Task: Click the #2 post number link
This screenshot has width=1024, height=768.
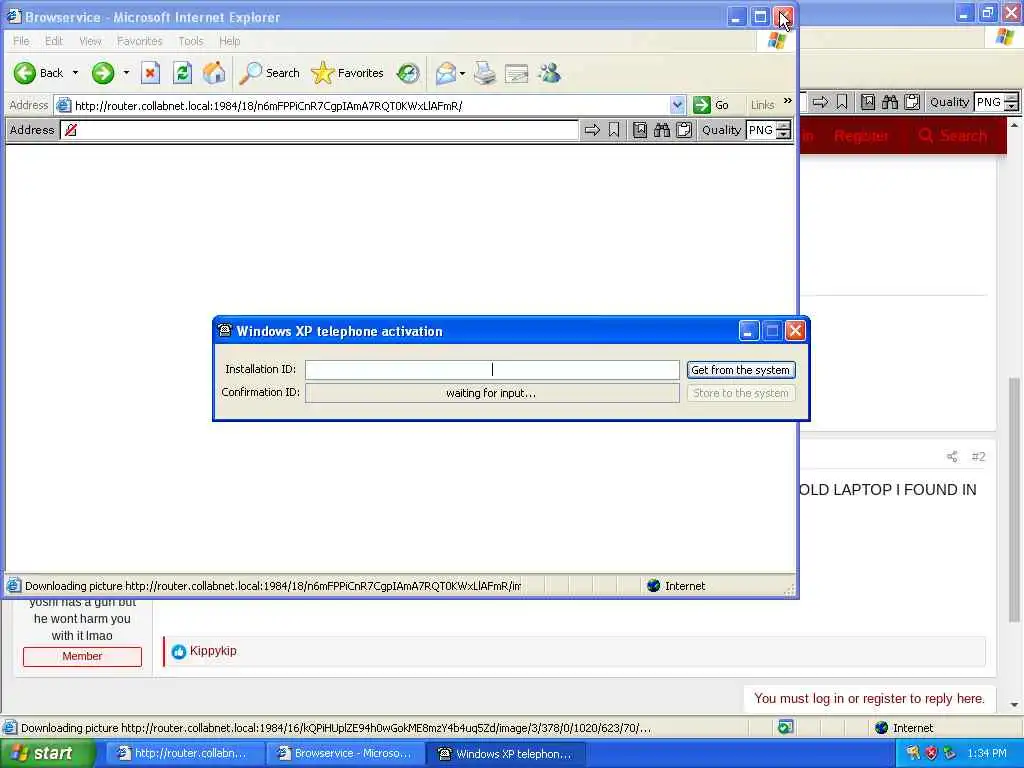Action: point(978,456)
